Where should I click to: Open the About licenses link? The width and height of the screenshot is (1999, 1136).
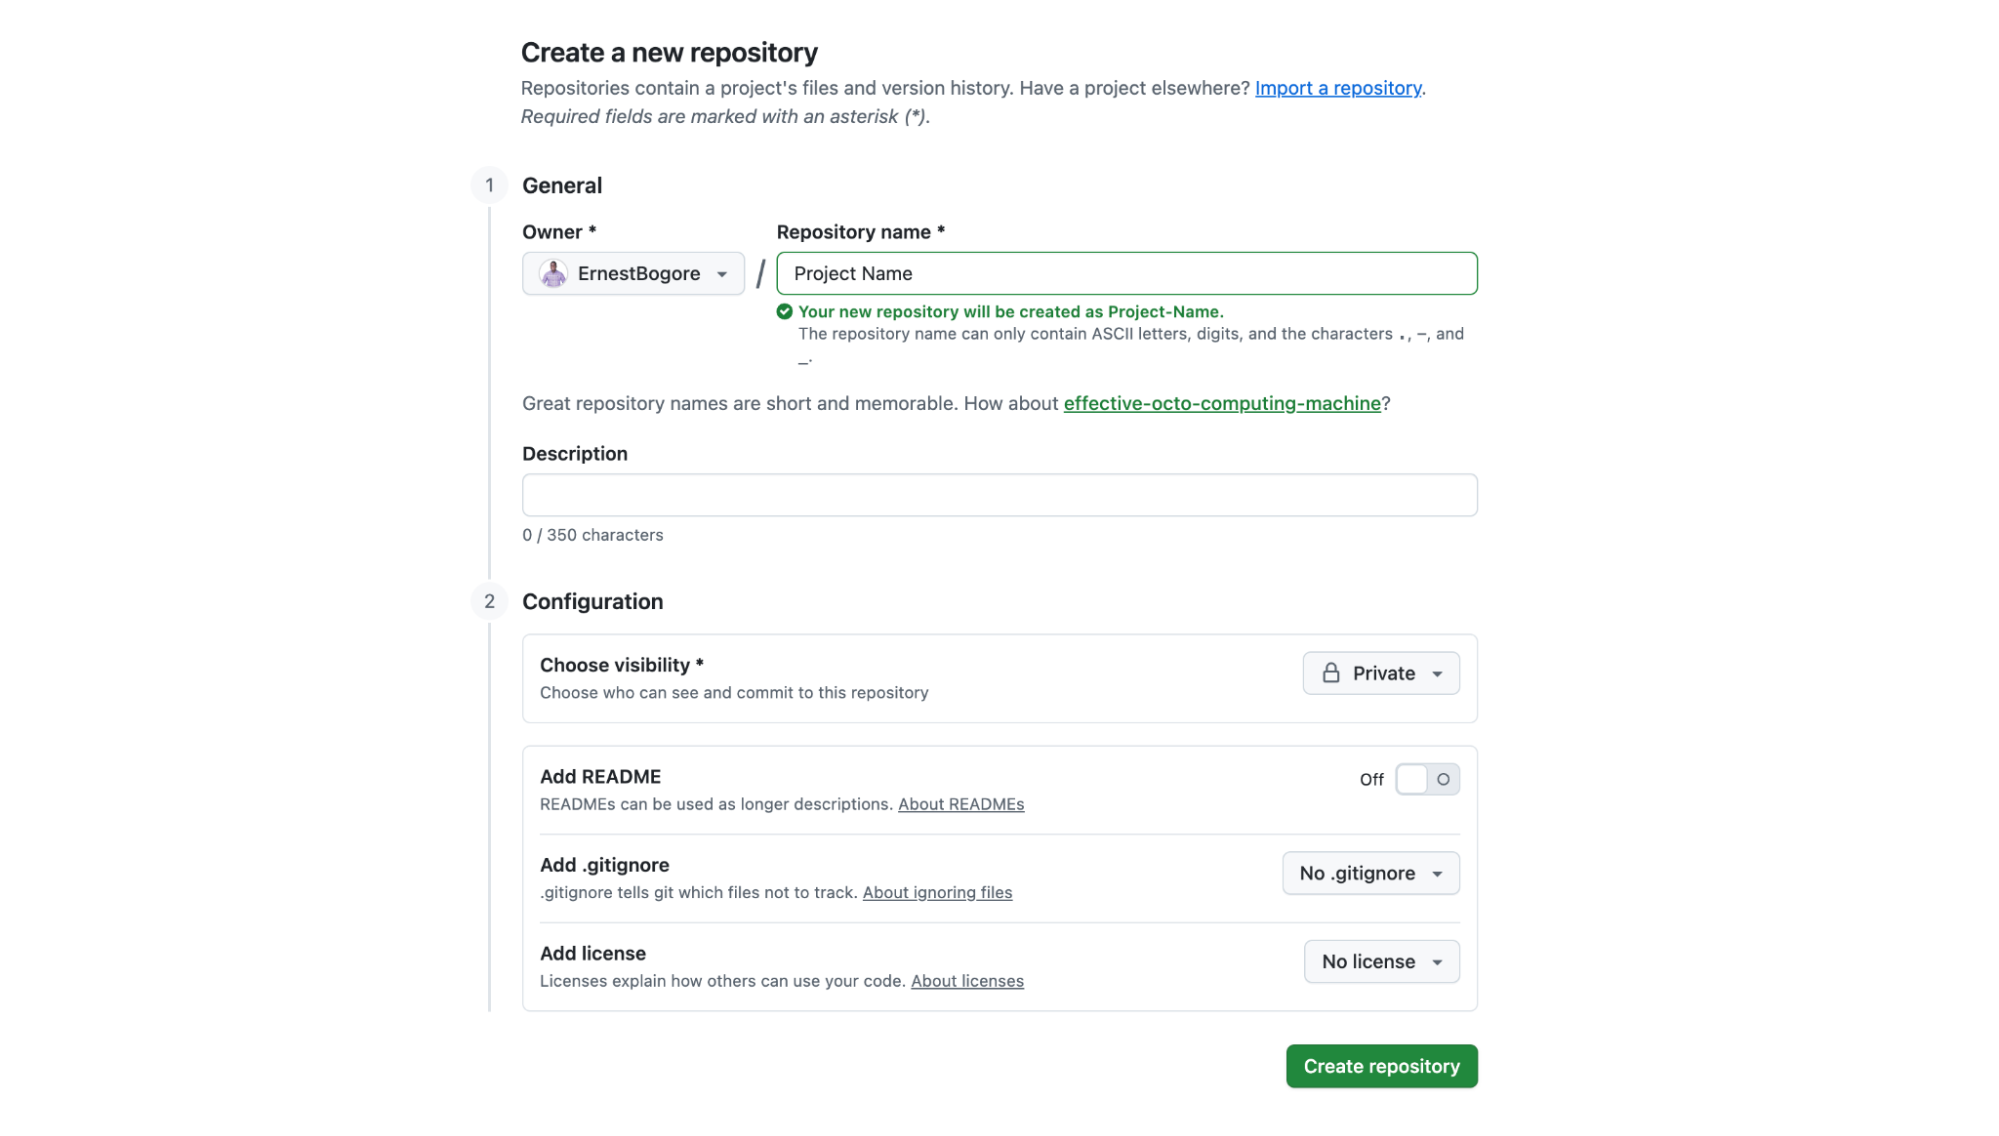pos(967,981)
